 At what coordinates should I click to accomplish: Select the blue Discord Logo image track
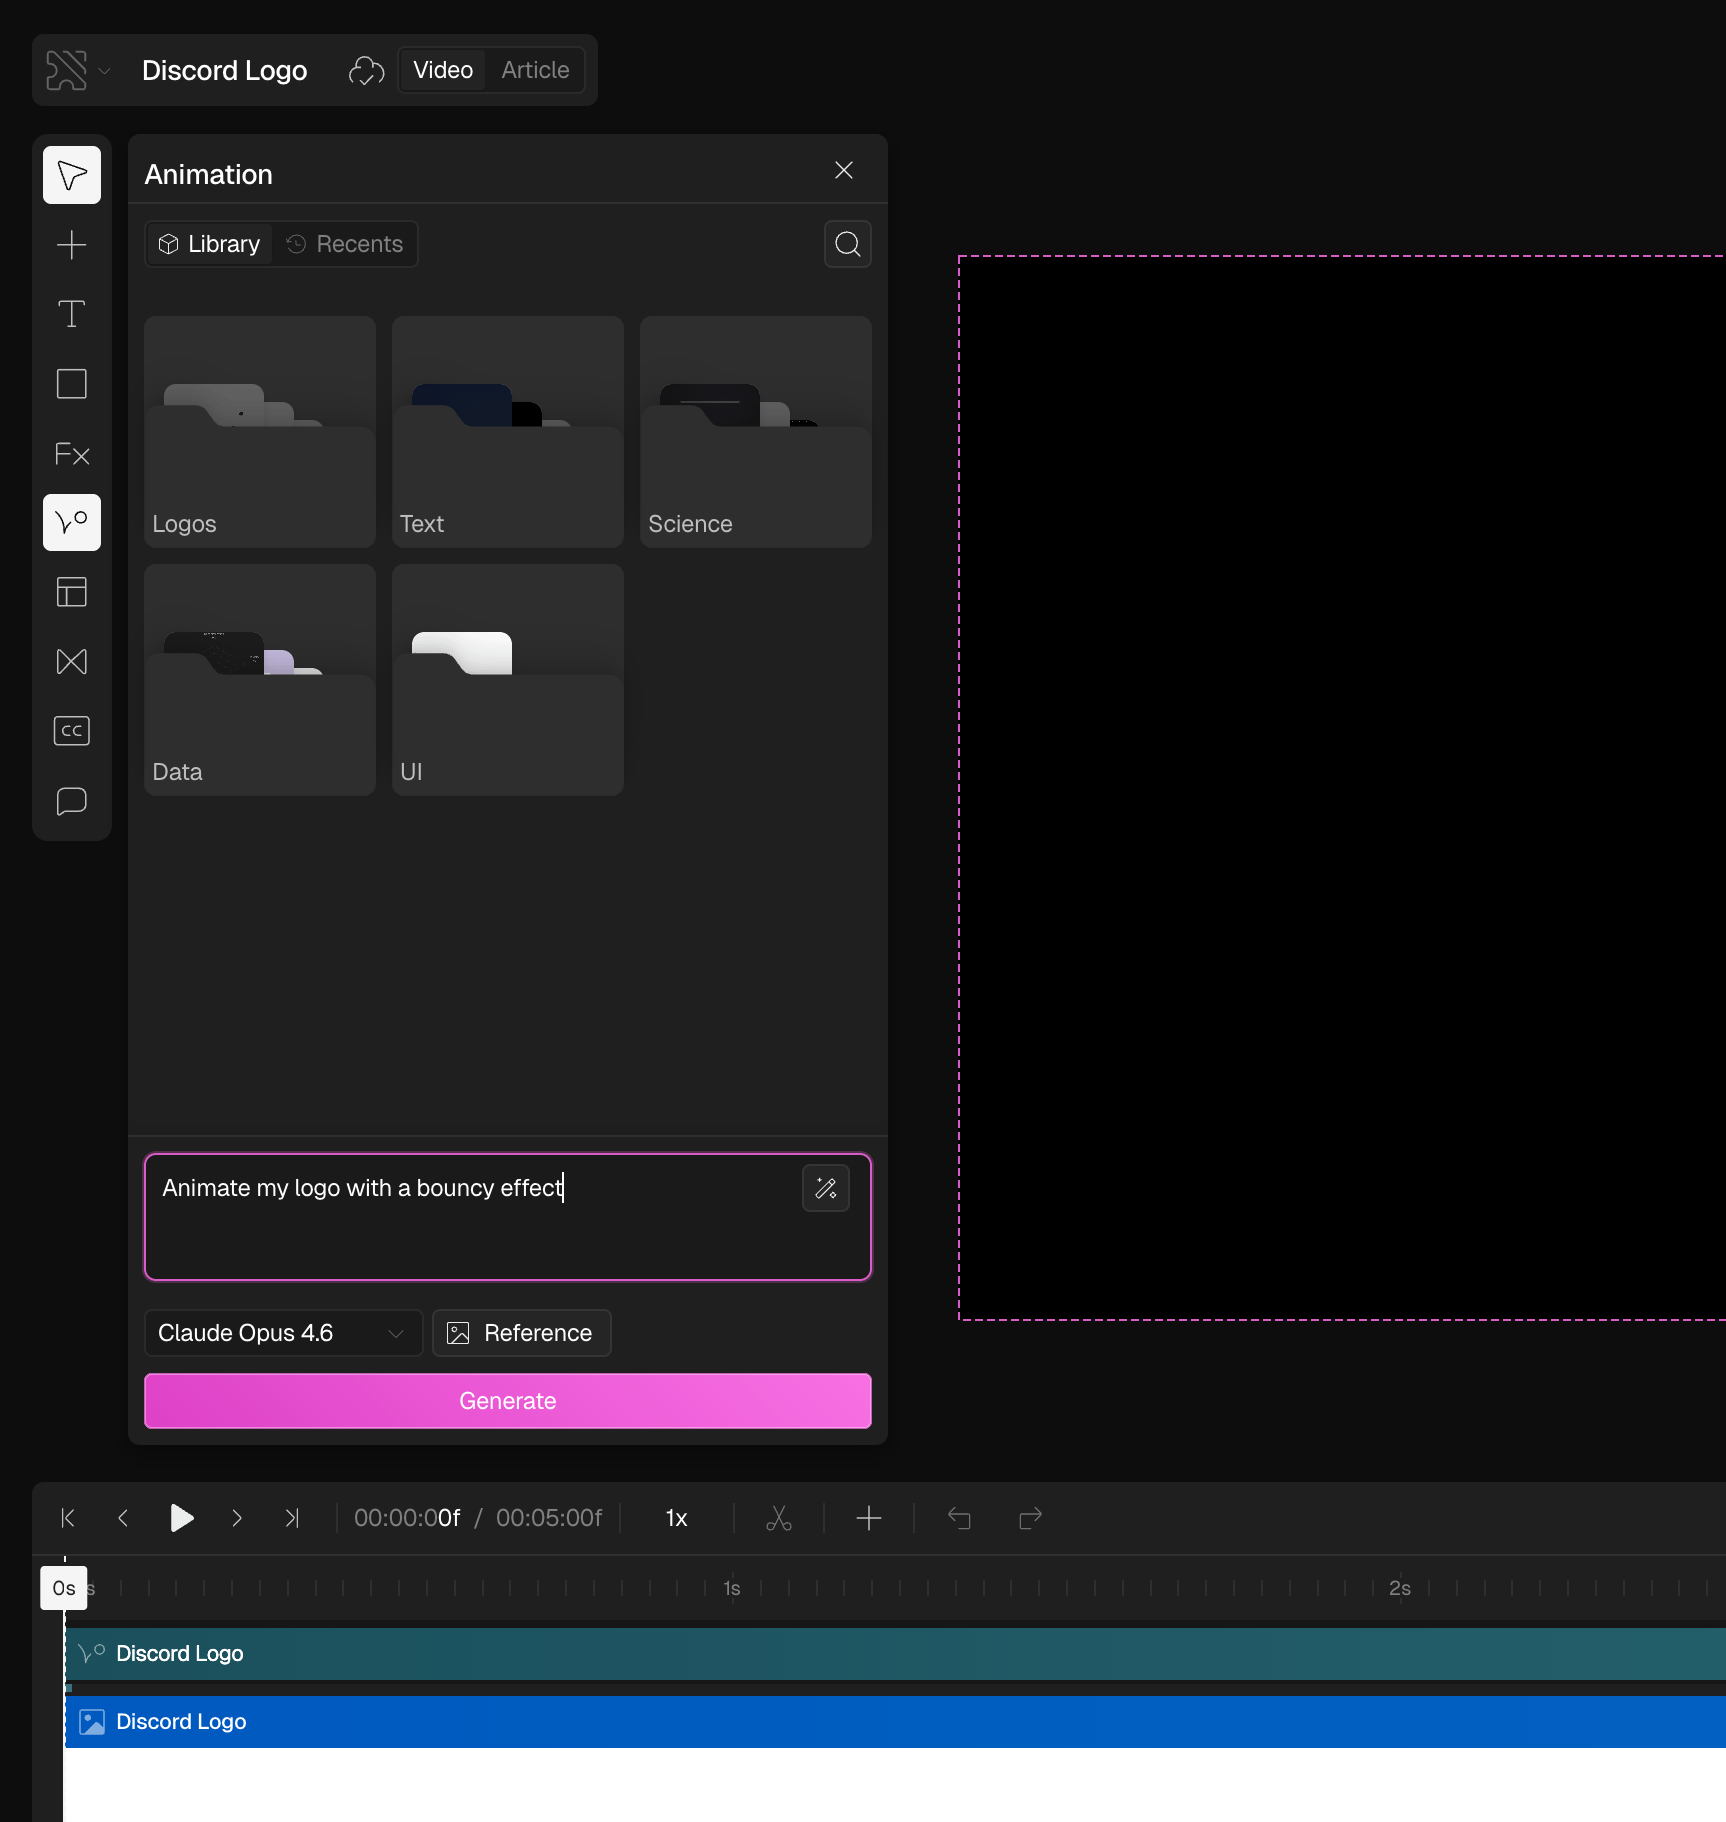coord(895,1722)
